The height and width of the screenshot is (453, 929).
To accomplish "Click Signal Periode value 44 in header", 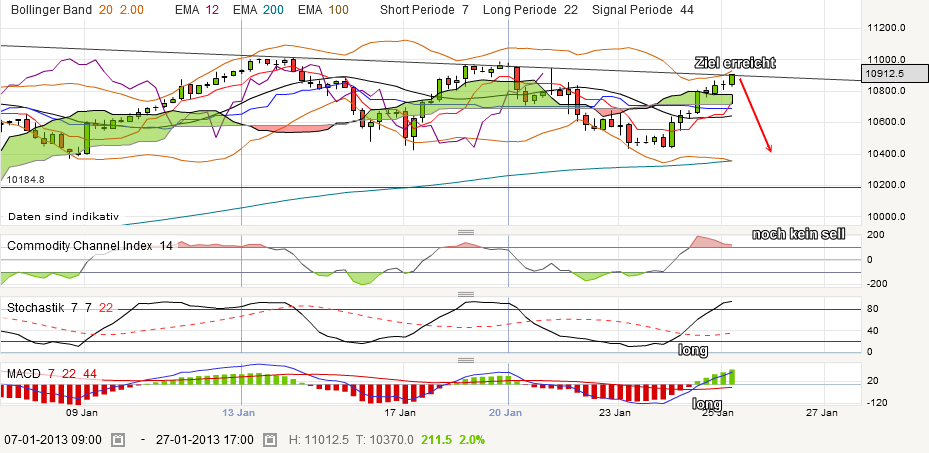I will click(687, 10).
